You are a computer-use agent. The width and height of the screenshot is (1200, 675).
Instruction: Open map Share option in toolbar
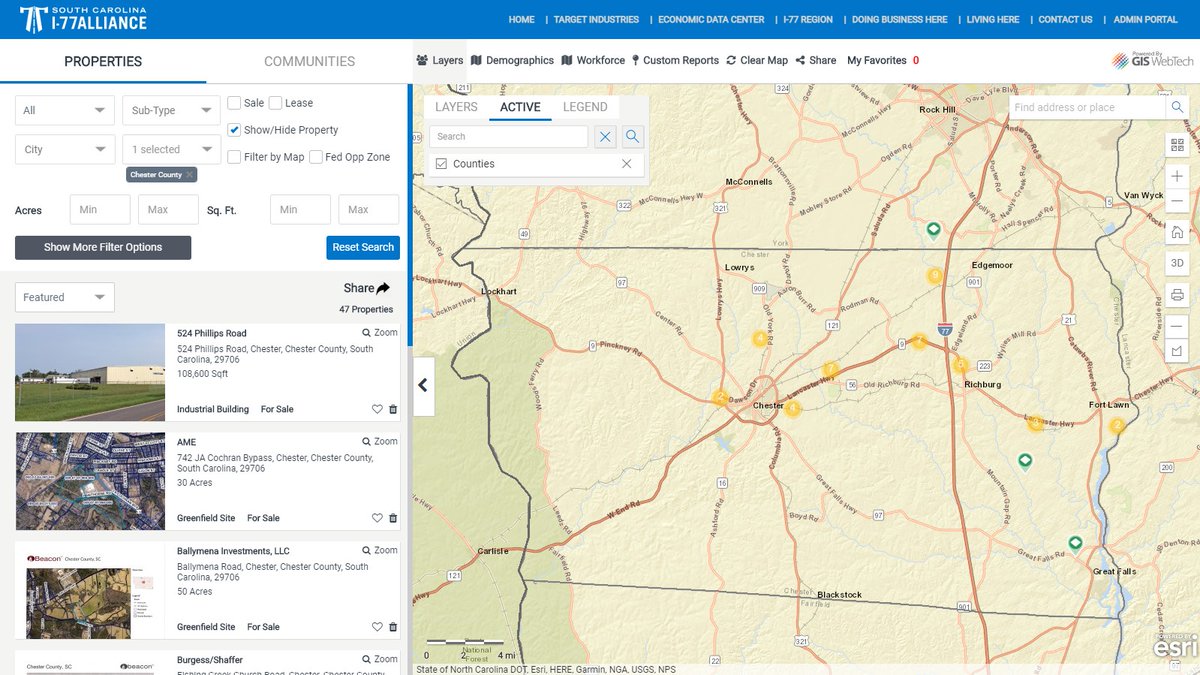[x=816, y=60]
